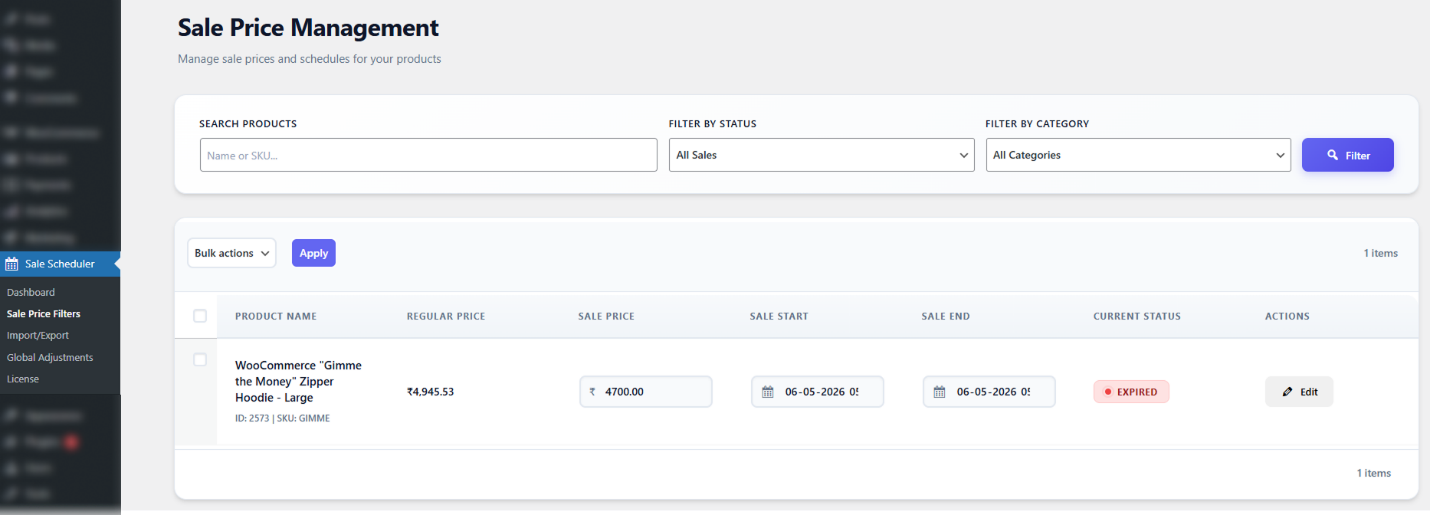Tick the select-all checkbox in table header
The height and width of the screenshot is (519, 1430).
click(x=200, y=316)
